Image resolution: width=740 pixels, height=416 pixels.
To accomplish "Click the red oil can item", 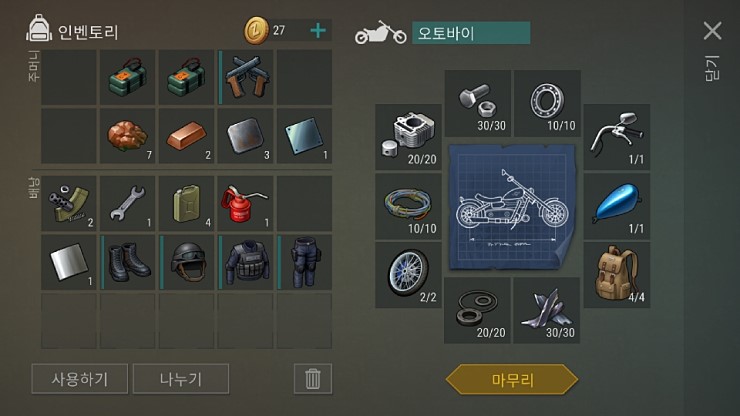I will [x=246, y=204].
